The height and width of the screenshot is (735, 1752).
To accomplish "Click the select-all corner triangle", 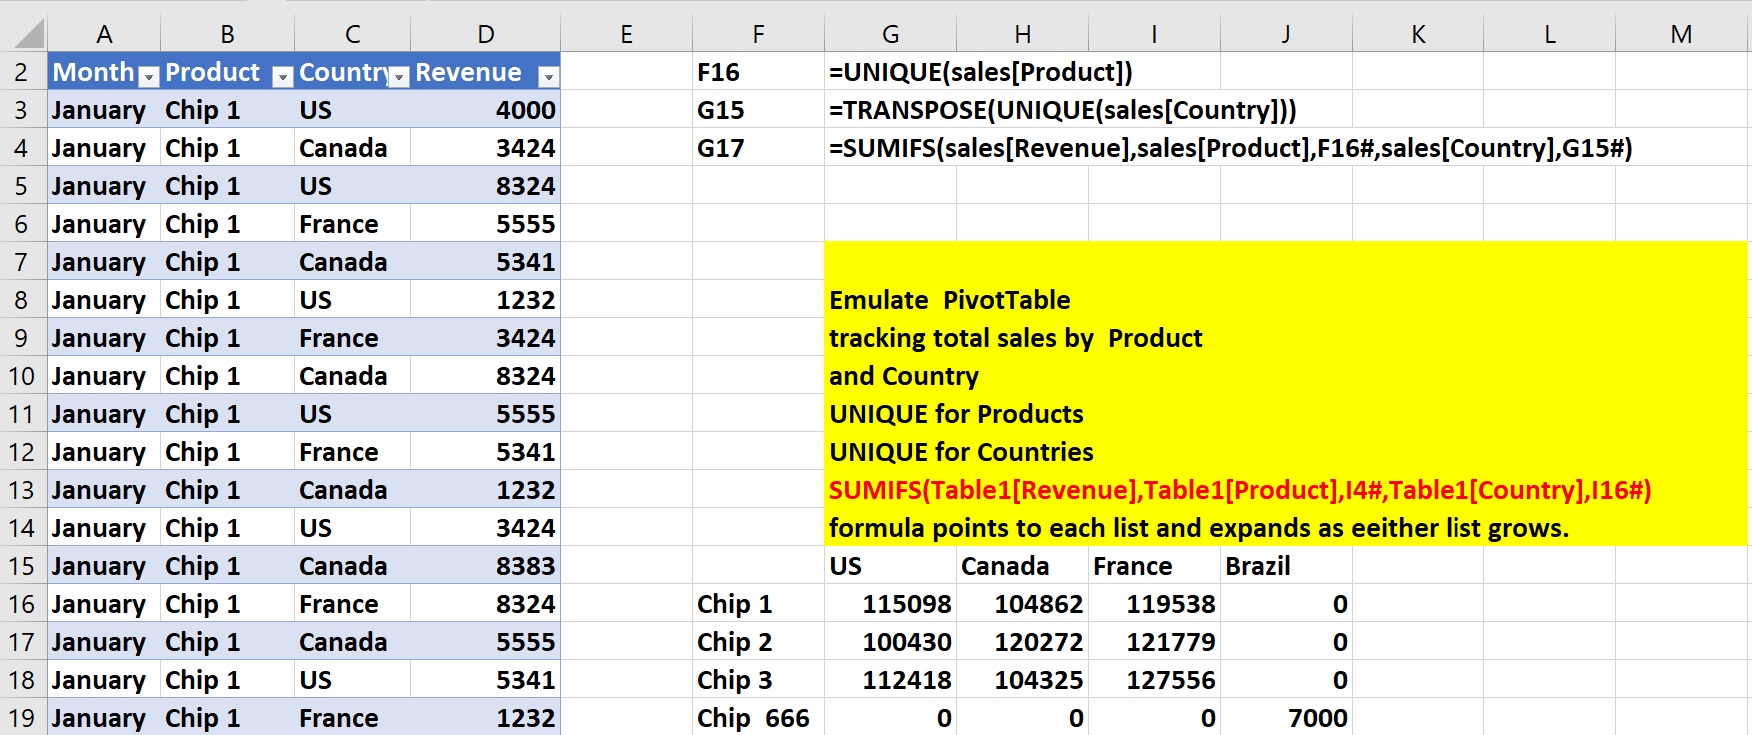I will click(30, 35).
